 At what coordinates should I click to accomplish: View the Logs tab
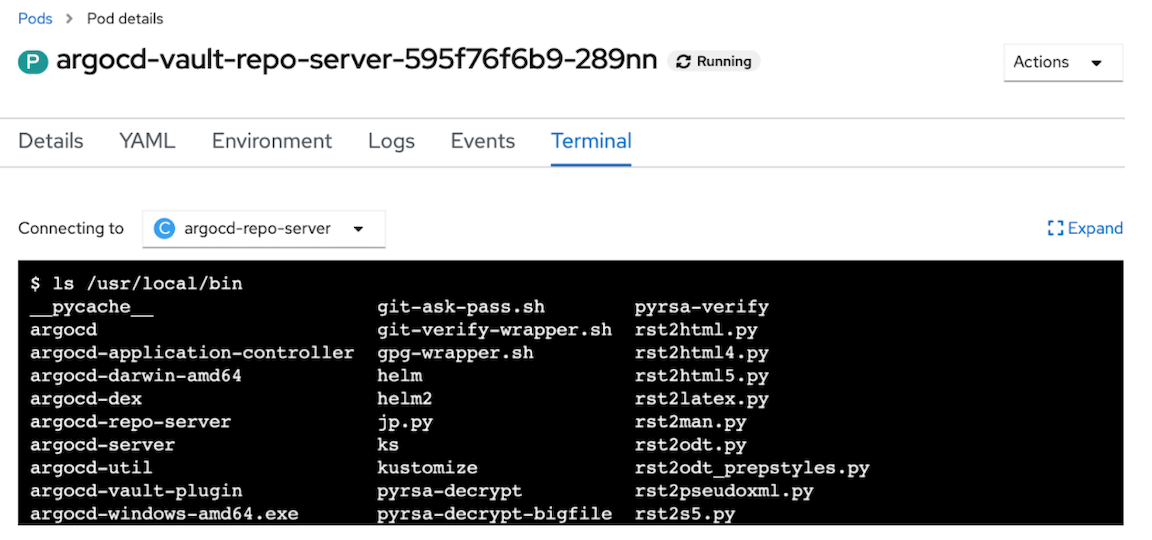(391, 141)
